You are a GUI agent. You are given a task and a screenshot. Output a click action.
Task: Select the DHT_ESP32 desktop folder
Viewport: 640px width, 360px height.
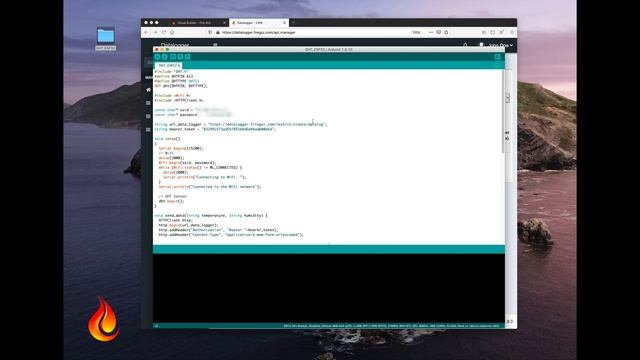(106, 39)
